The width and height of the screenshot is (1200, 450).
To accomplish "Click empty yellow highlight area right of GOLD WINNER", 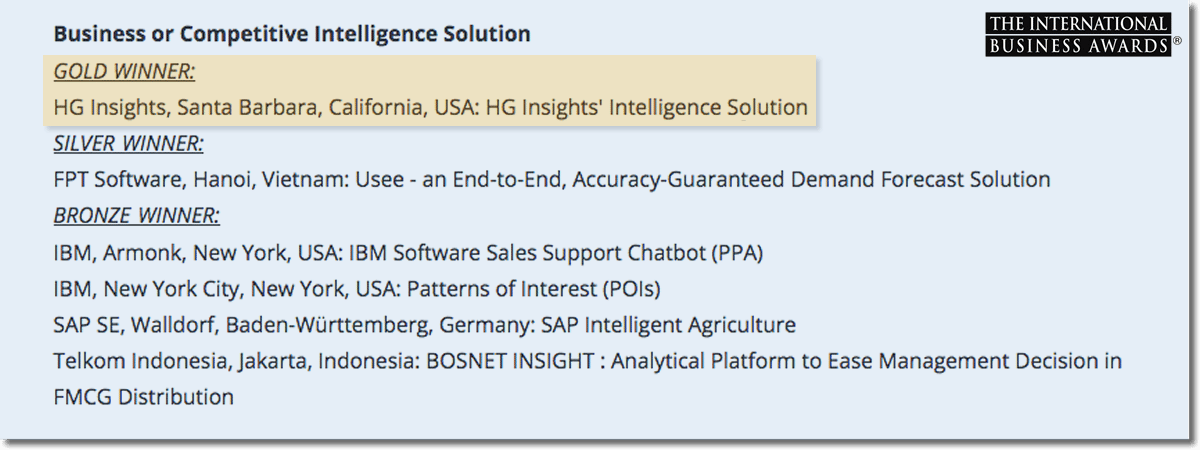I will 500,71.
